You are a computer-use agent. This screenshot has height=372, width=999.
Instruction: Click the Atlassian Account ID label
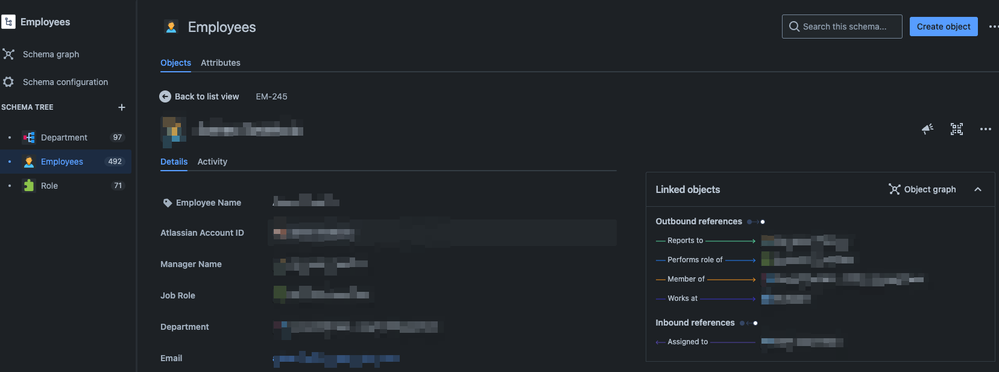click(x=203, y=233)
